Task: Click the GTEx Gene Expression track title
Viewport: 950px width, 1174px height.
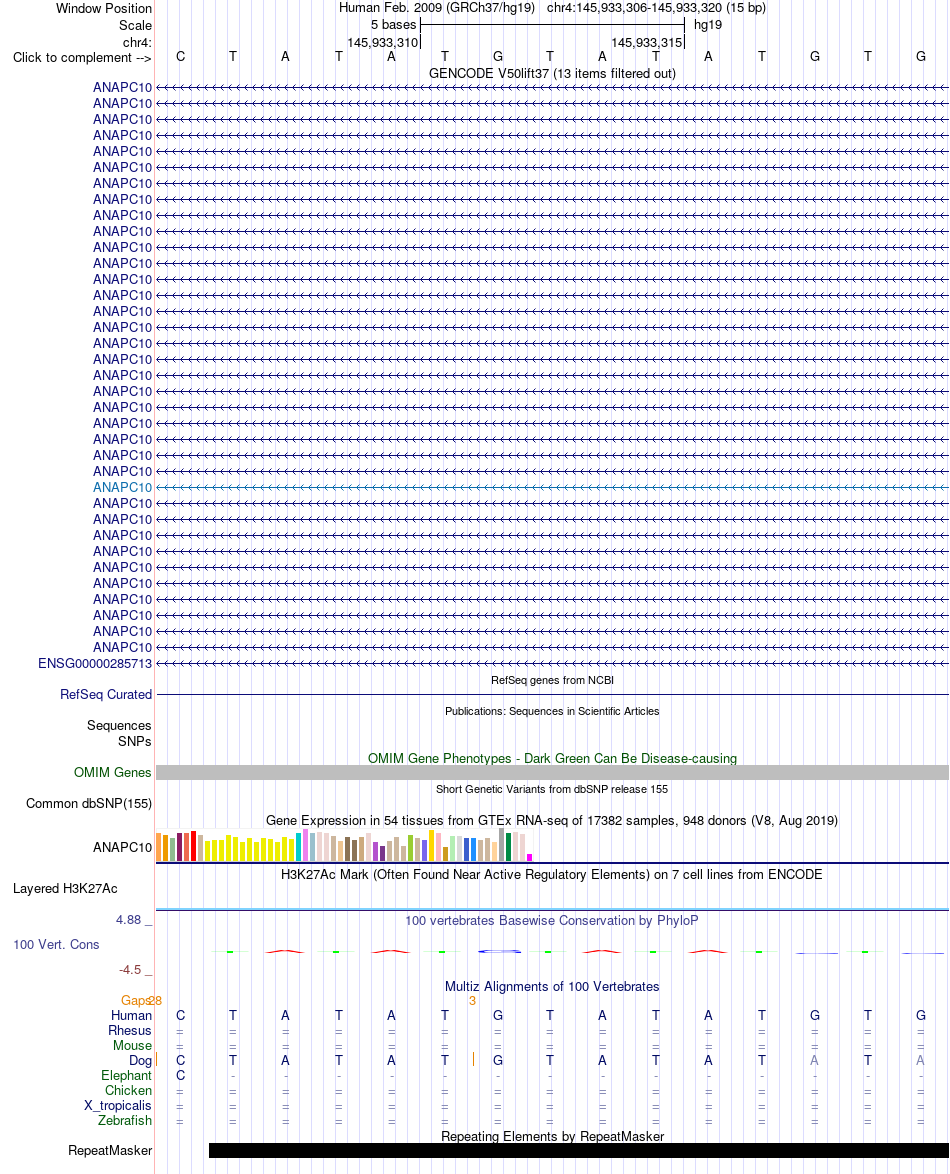Action: (552, 821)
